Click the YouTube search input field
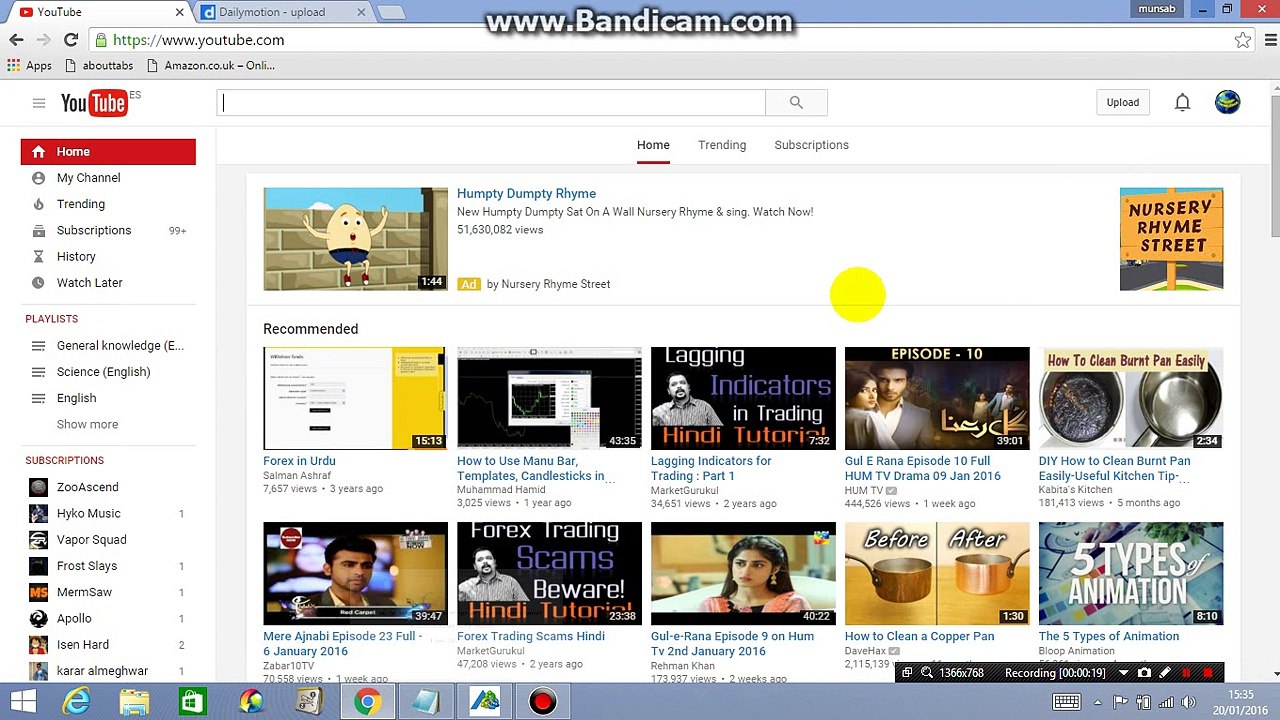This screenshot has height=720, width=1280. click(x=491, y=102)
